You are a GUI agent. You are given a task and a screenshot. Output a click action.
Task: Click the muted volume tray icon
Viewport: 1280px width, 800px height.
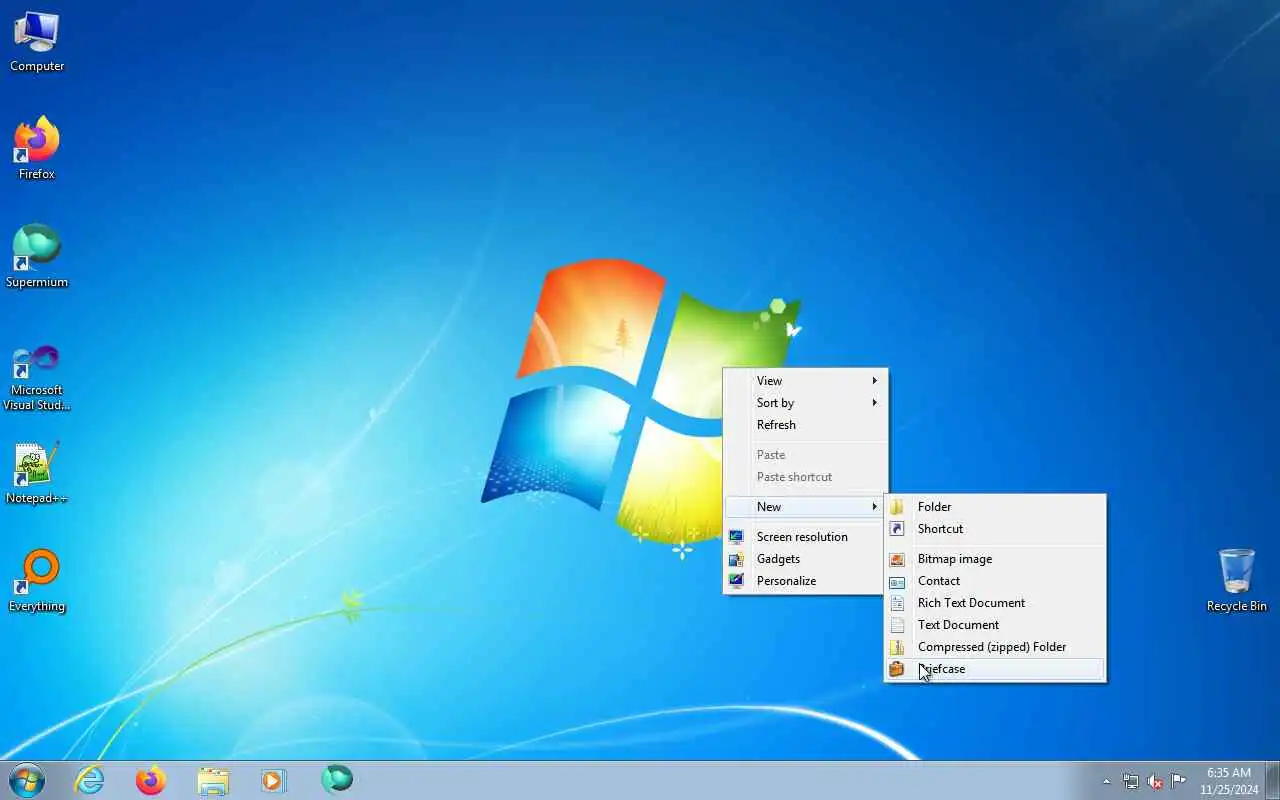[1155, 781]
